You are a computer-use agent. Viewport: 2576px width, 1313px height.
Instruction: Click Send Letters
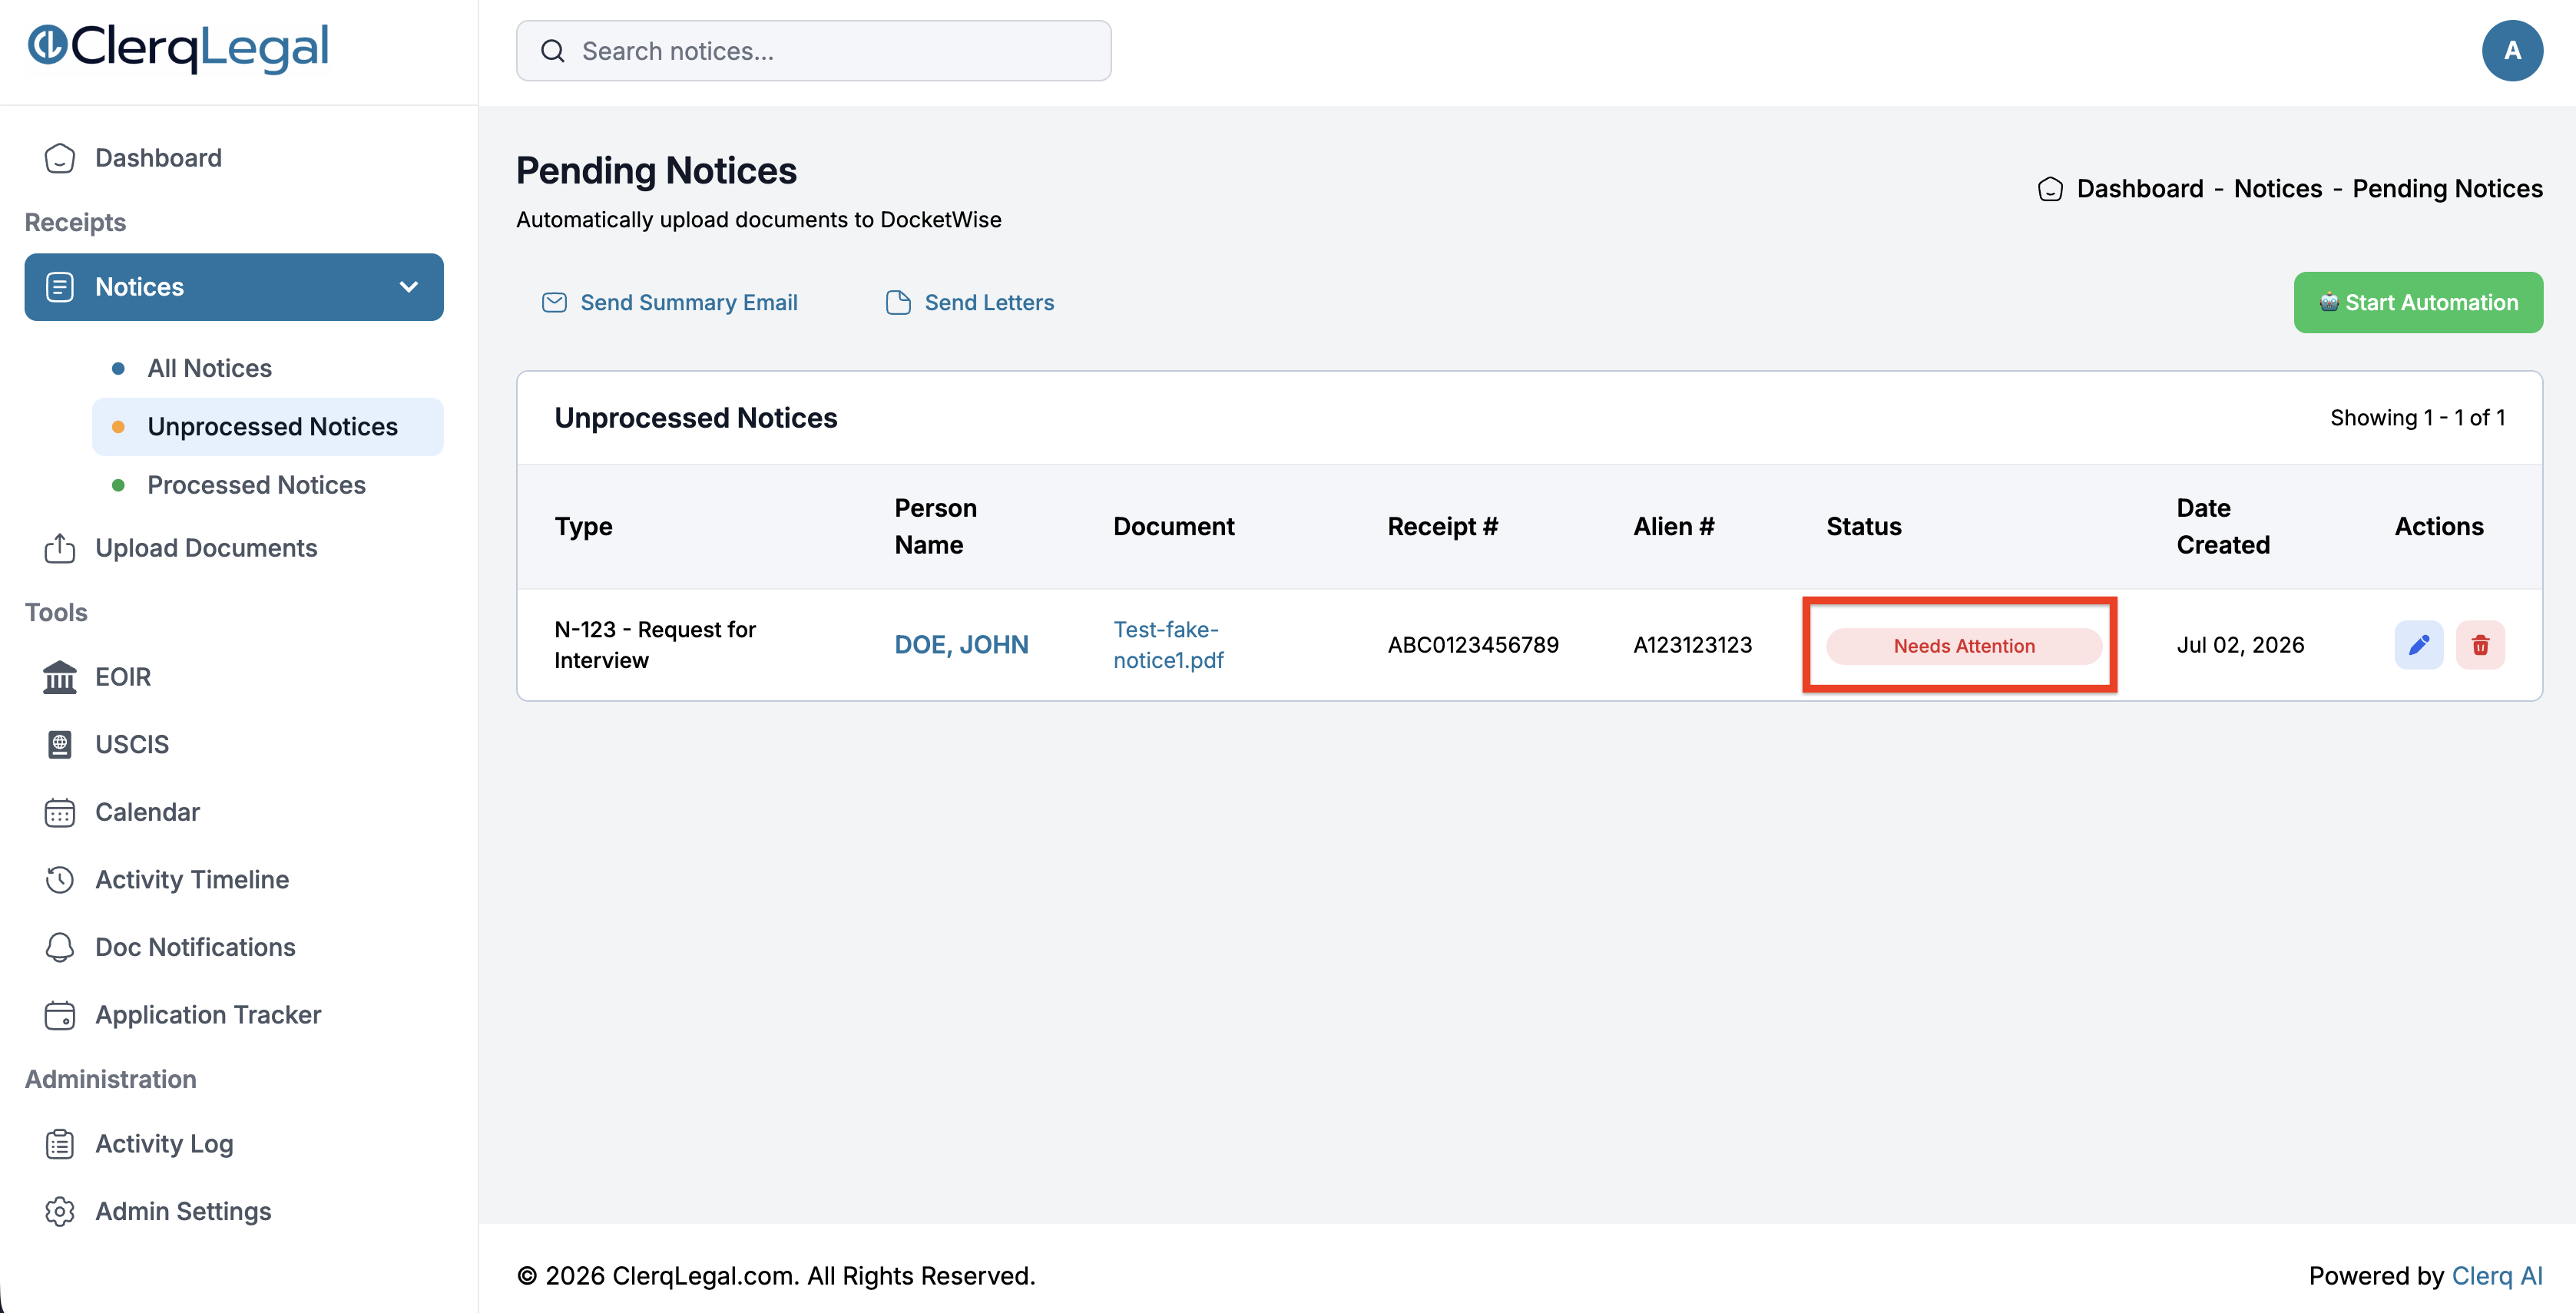point(989,303)
